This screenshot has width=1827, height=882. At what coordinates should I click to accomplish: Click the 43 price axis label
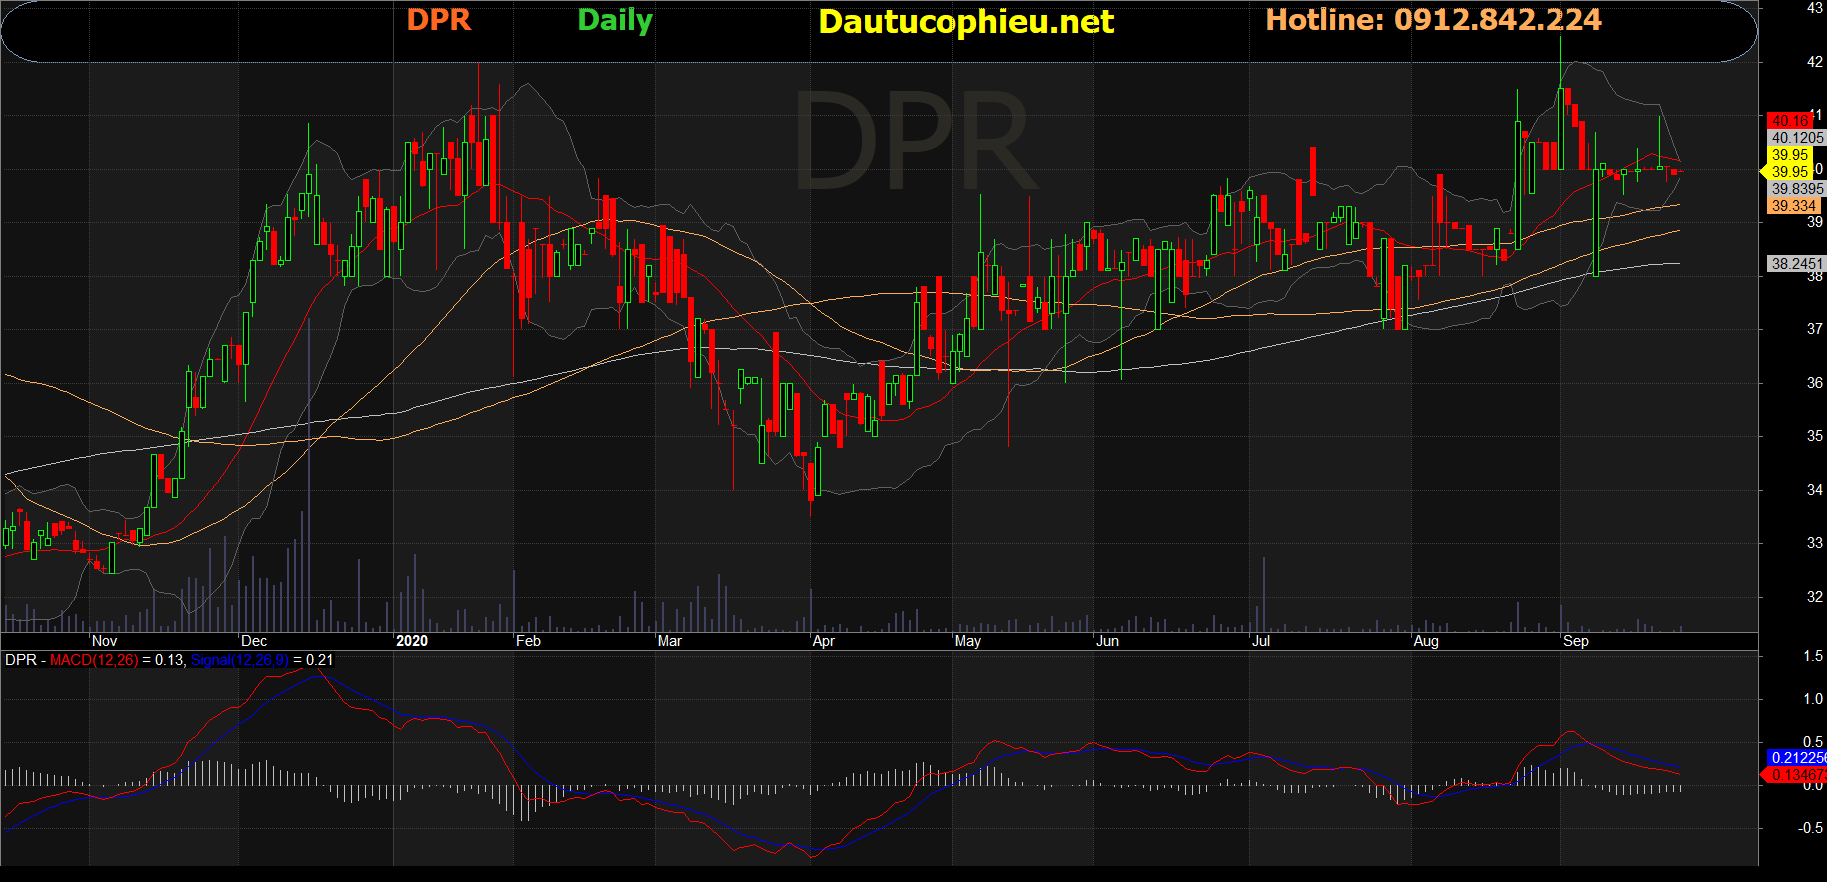click(x=1814, y=8)
